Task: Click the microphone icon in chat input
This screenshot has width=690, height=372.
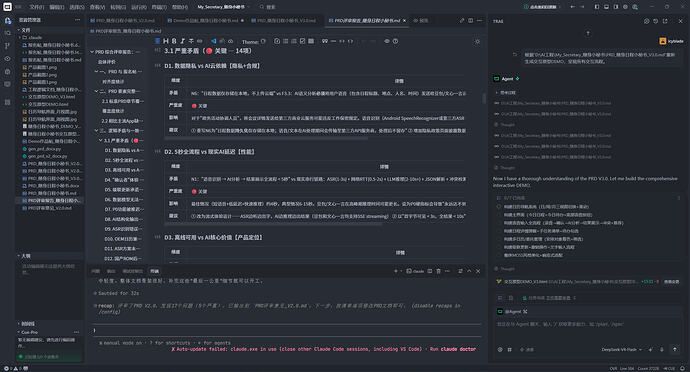Action: 661,349
